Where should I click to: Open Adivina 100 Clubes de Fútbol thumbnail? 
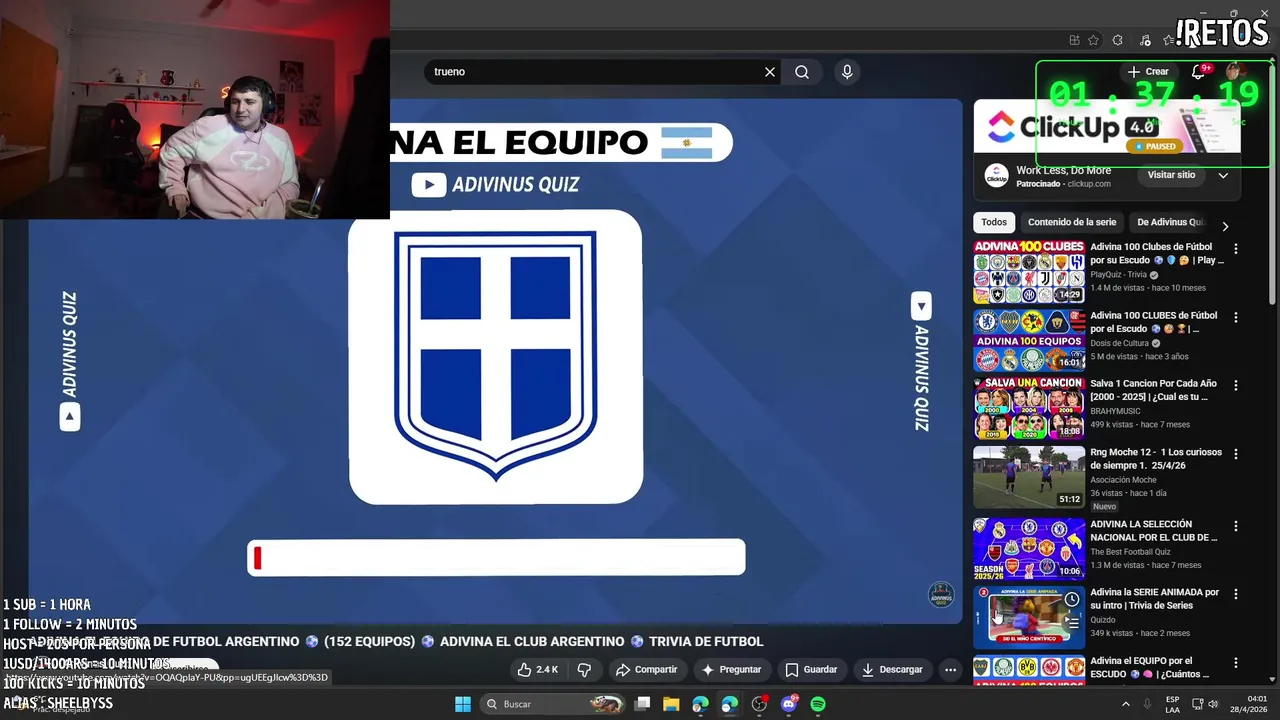pyautogui.click(x=1029, y=271)
